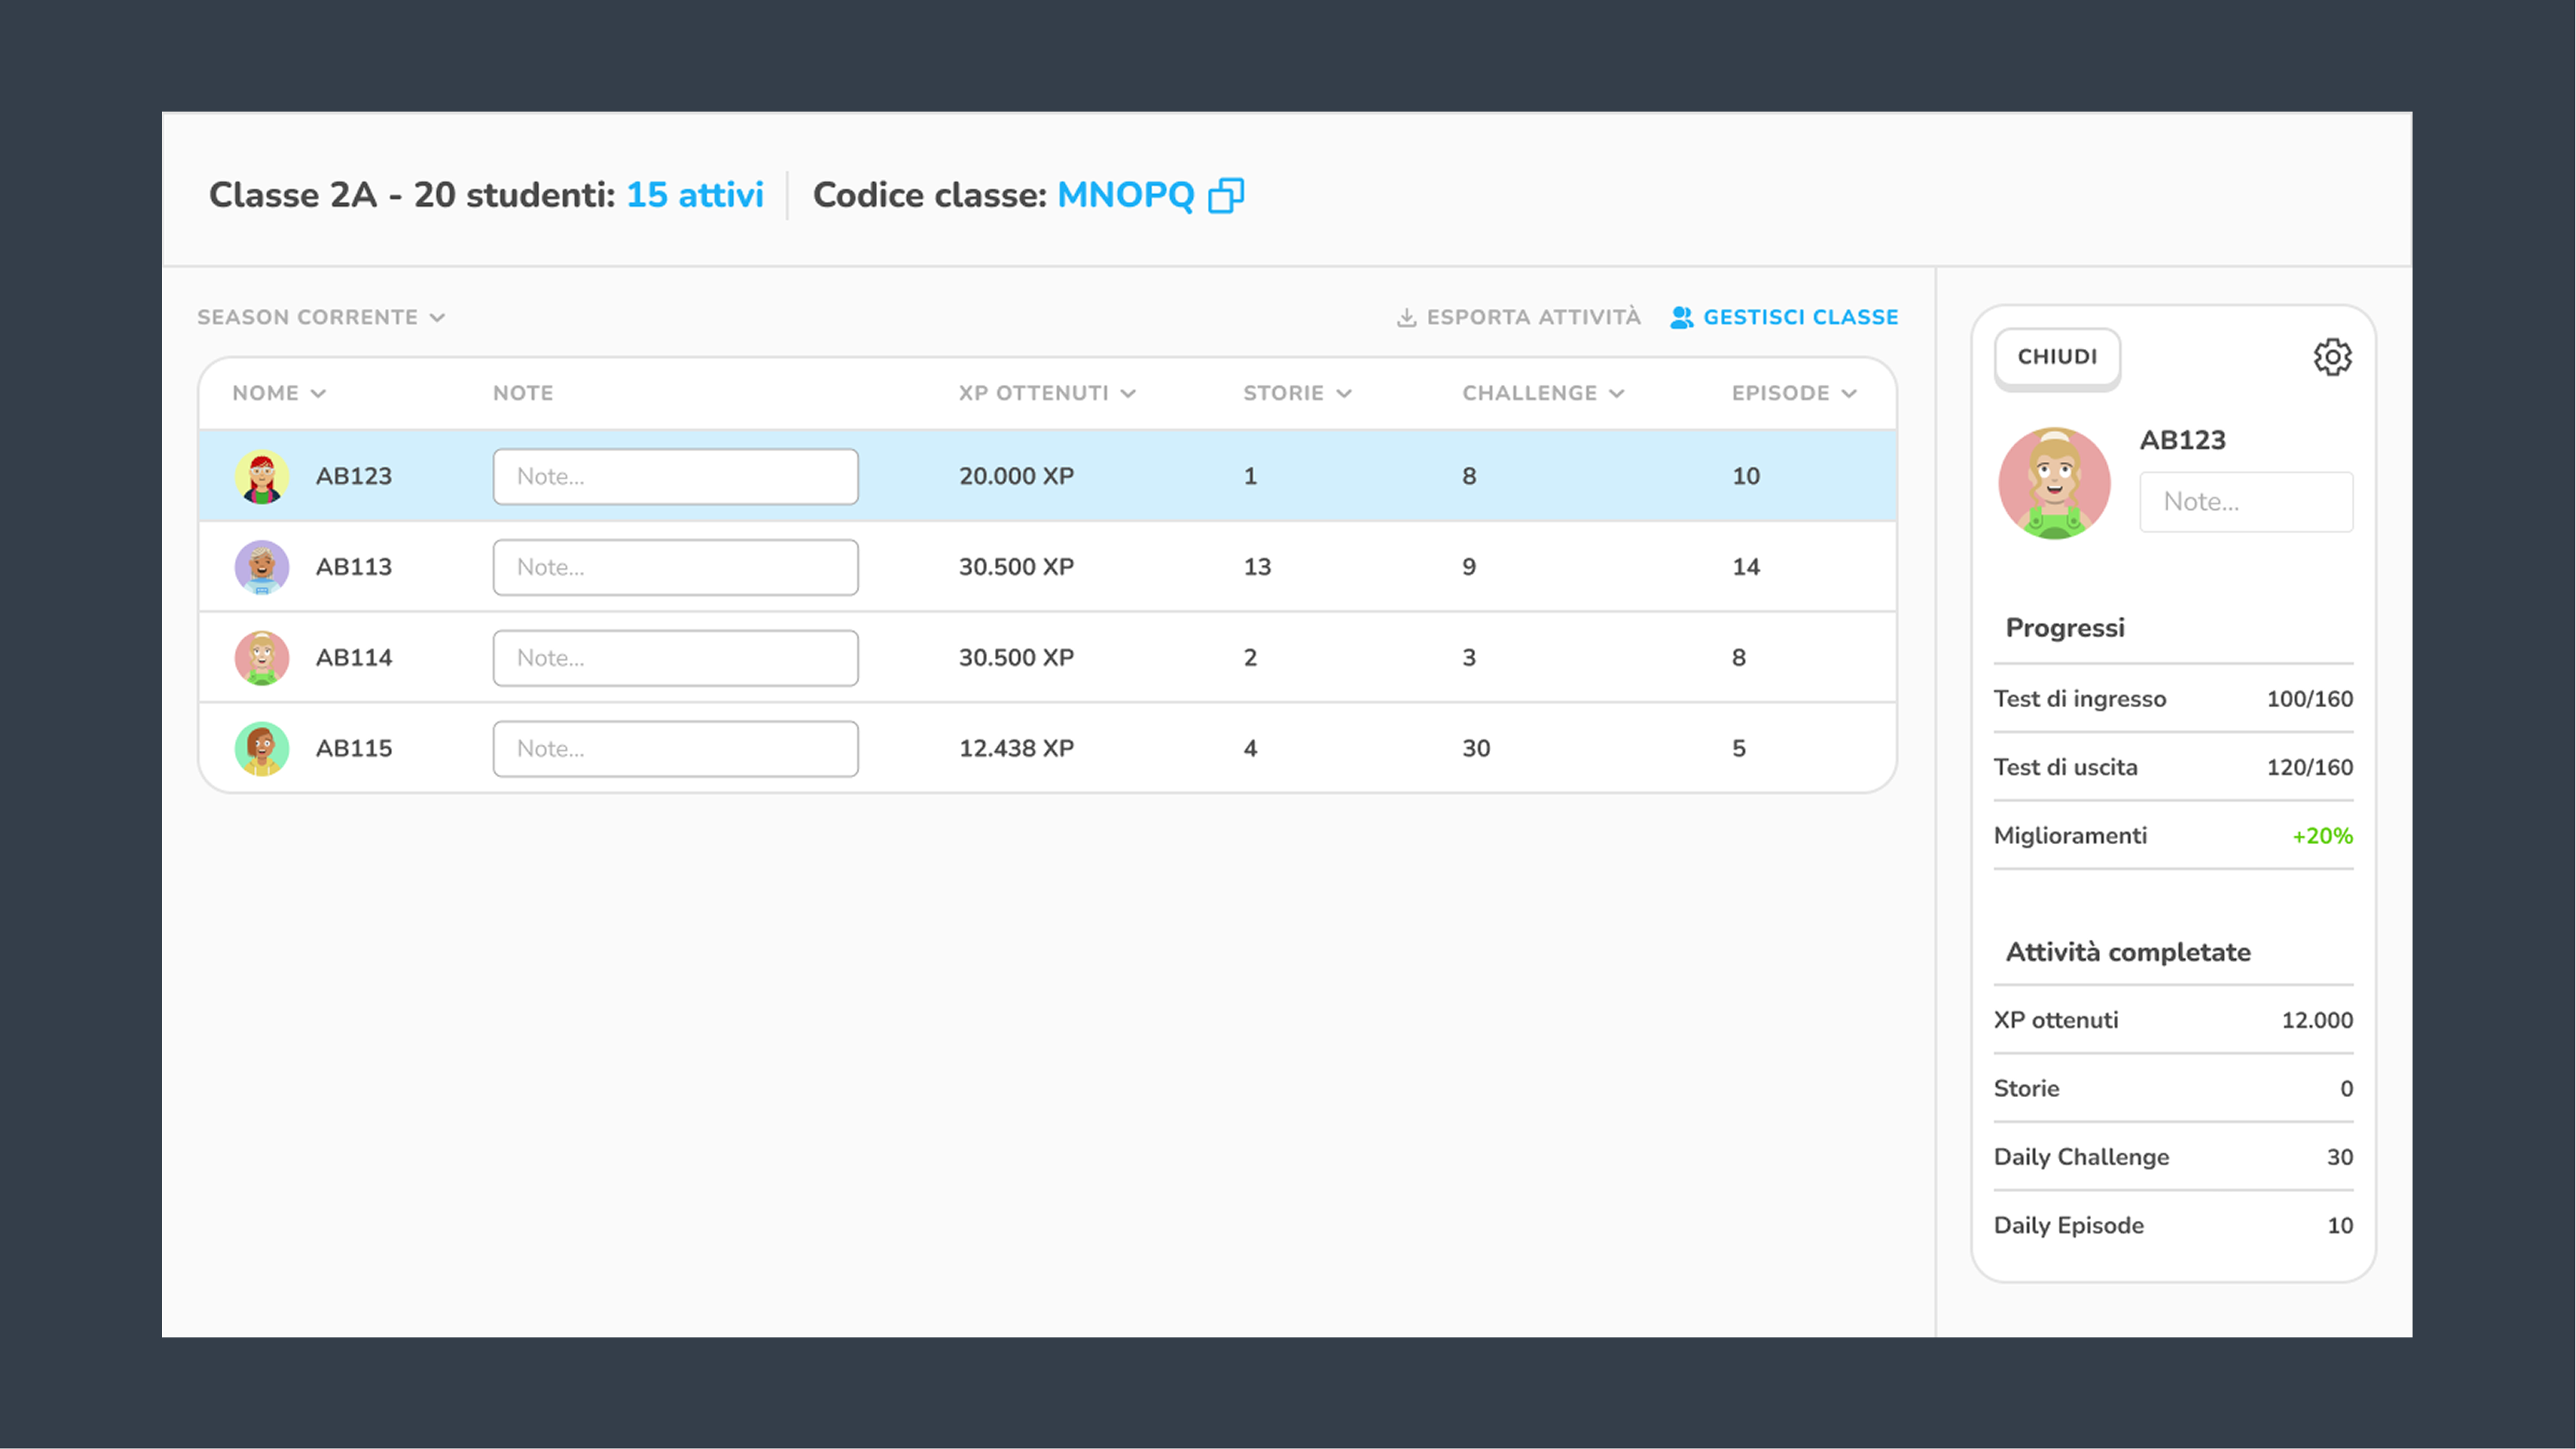2576x1449 pixels.
Task: Click large AB123 avatar in side panel
Action: (x=2054, y=484)
